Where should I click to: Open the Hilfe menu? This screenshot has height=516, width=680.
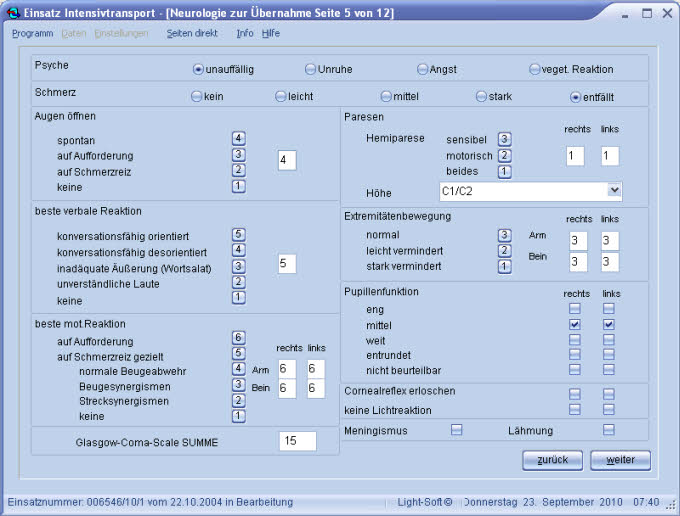(x=271, y=33)
